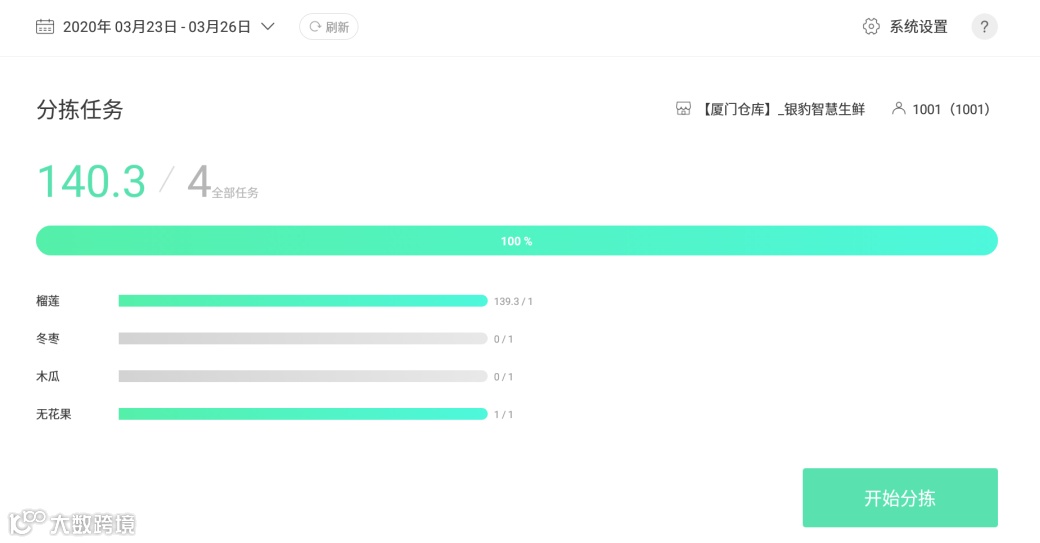Click the 榴莲 green progress bar
Viewport: 1040px width, 543px height.
coord(303,301)
